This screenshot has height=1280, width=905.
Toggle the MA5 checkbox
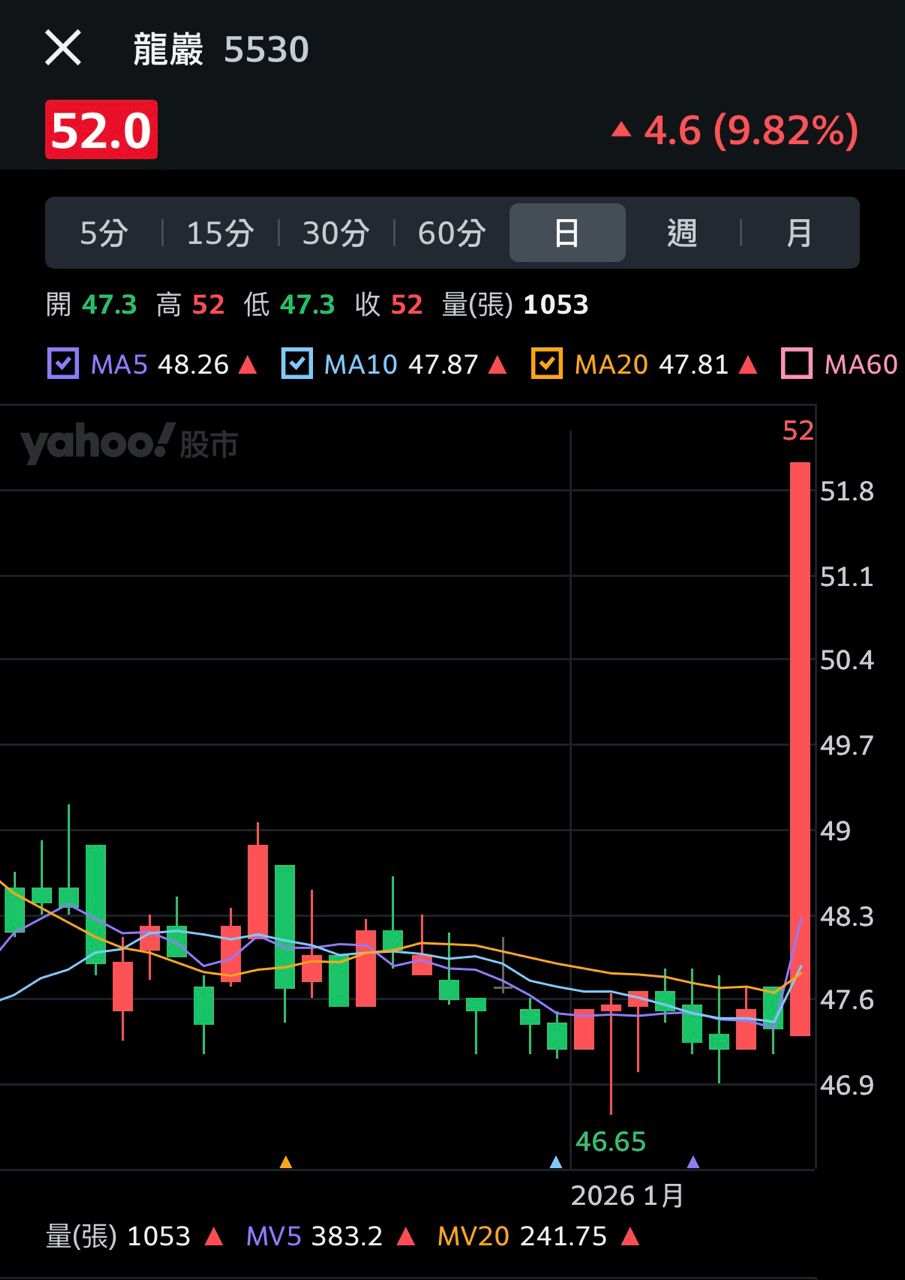tap(63, 364)
